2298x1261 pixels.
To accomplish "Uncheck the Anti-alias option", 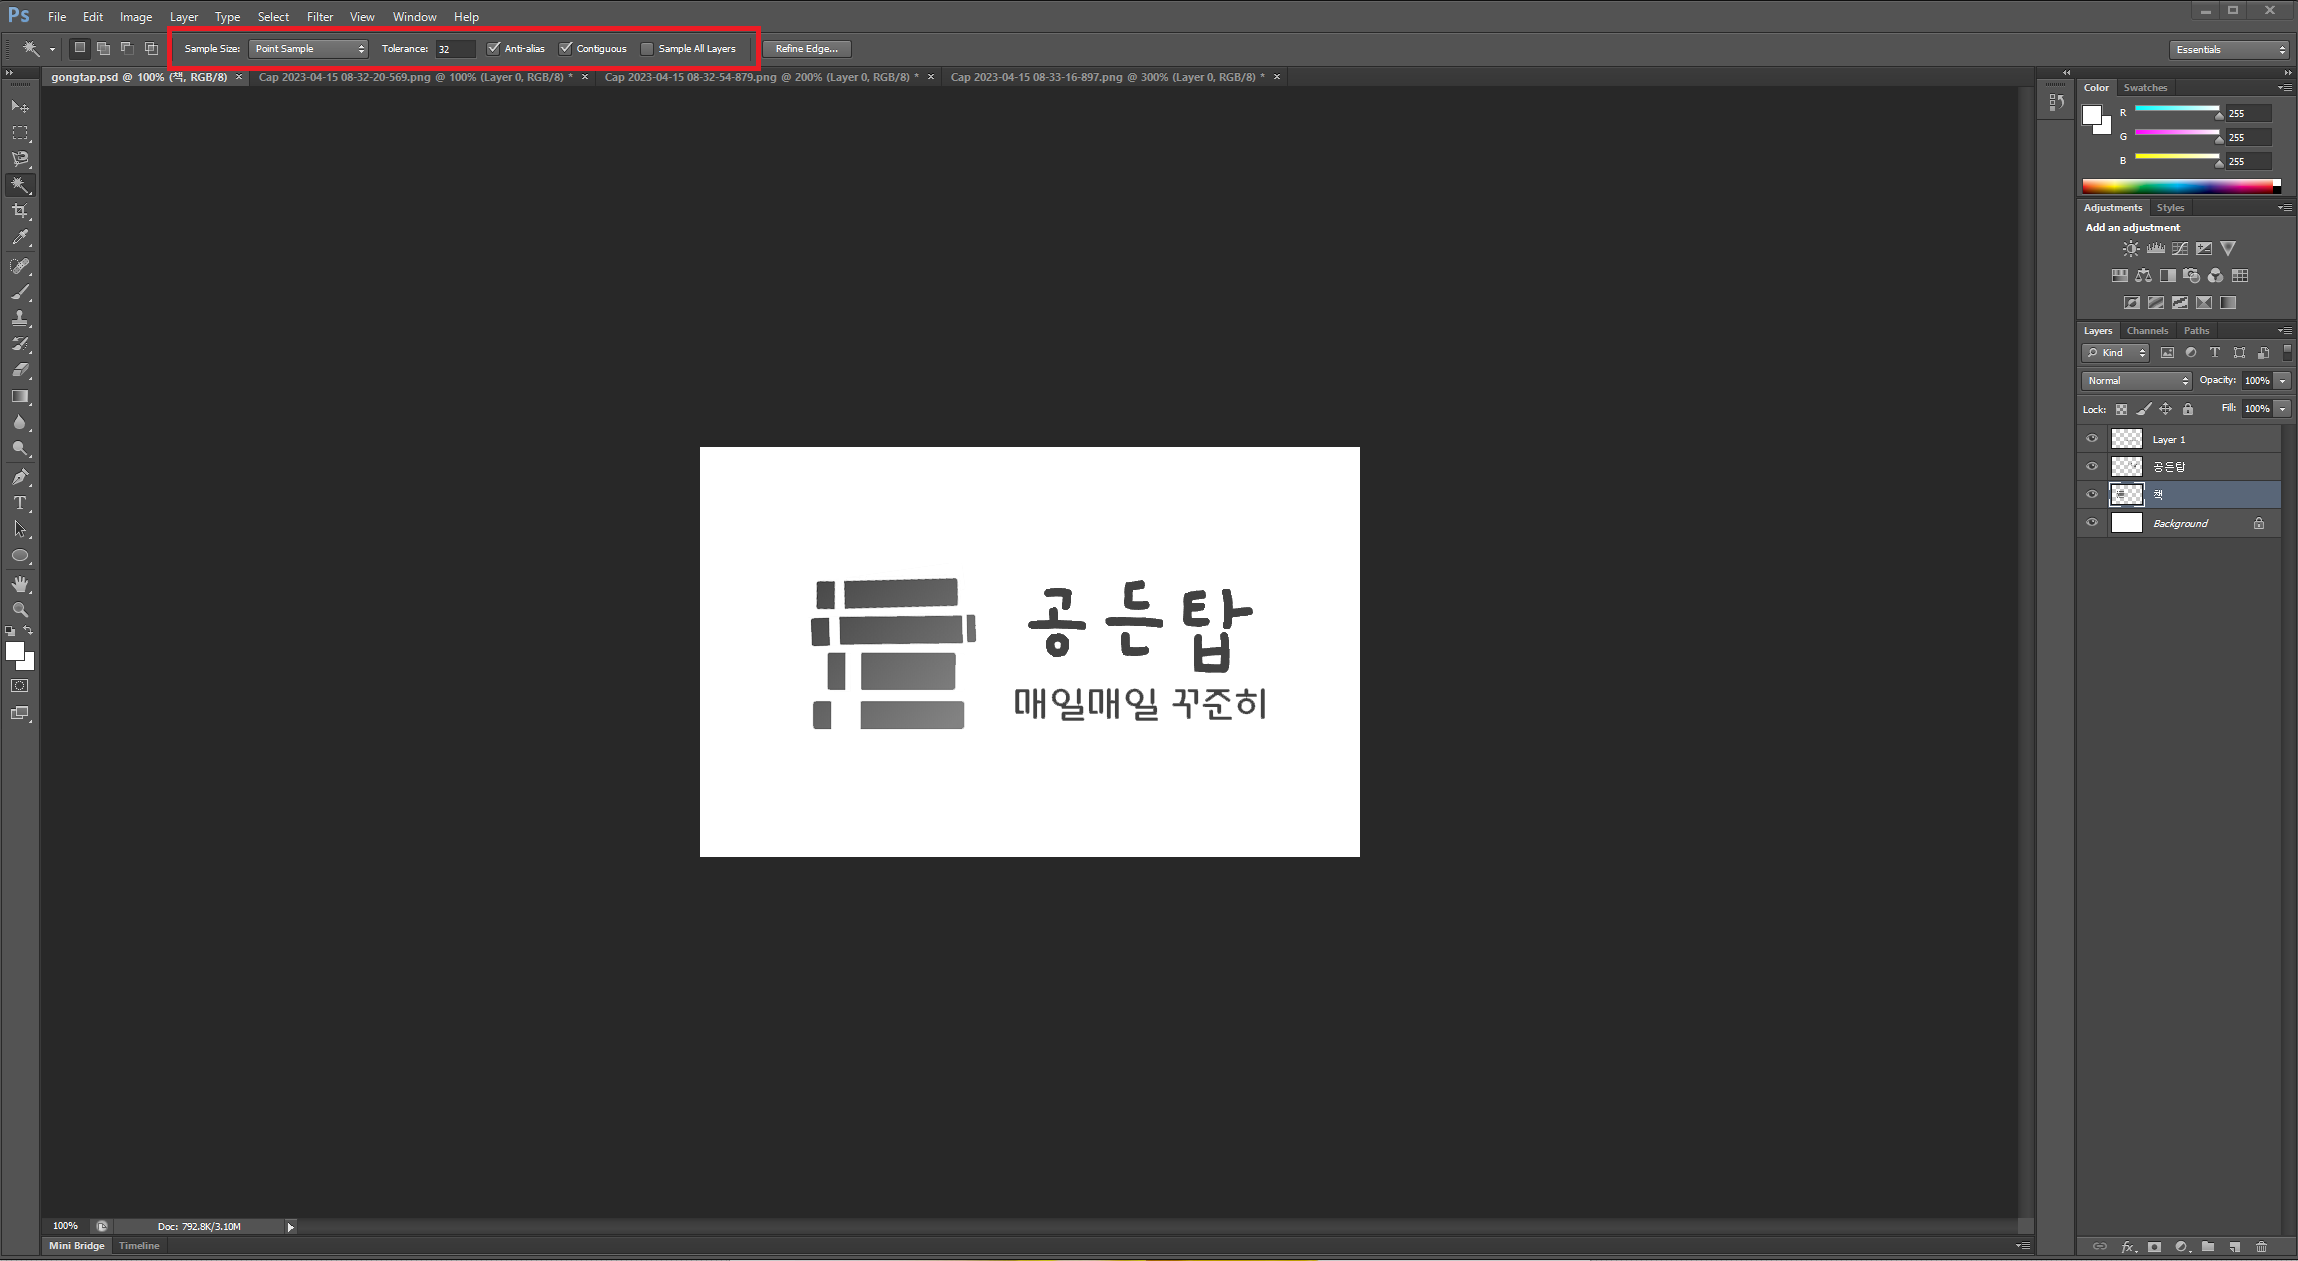I will click(494, 48).
